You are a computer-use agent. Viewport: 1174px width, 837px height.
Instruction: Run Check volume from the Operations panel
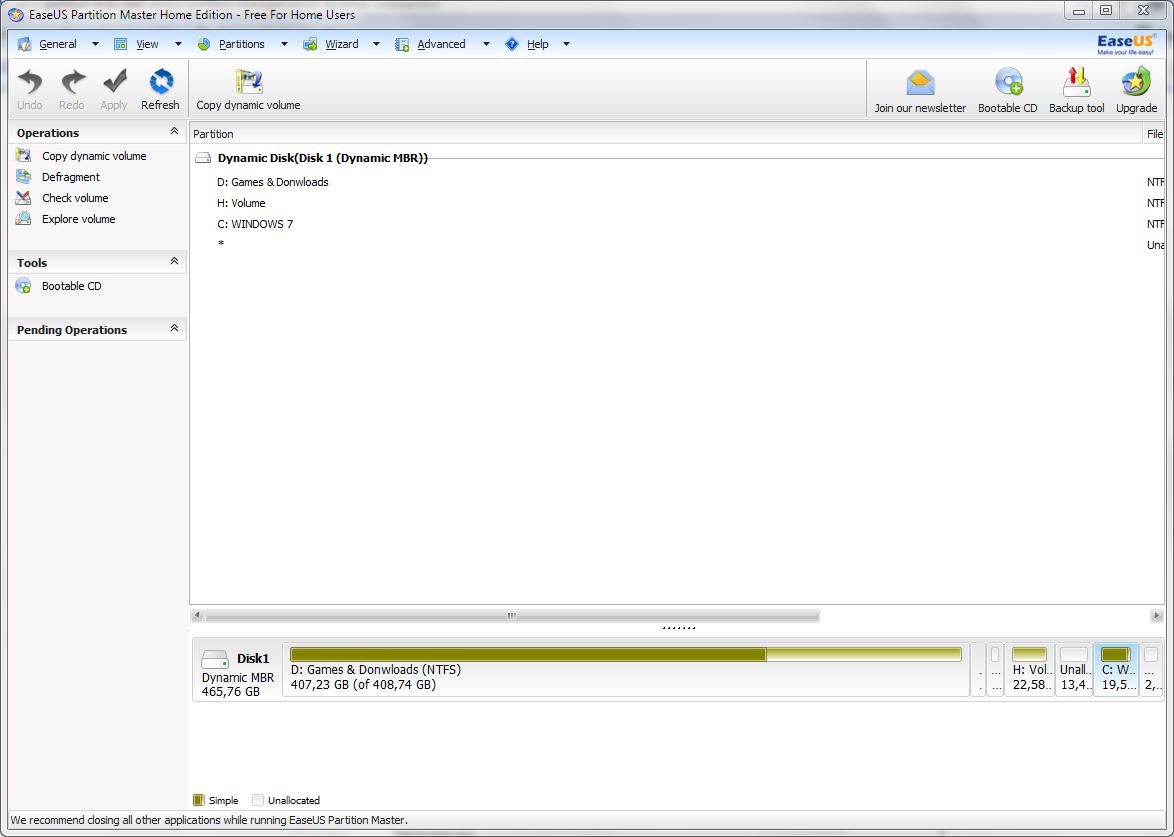click(75, 198)
